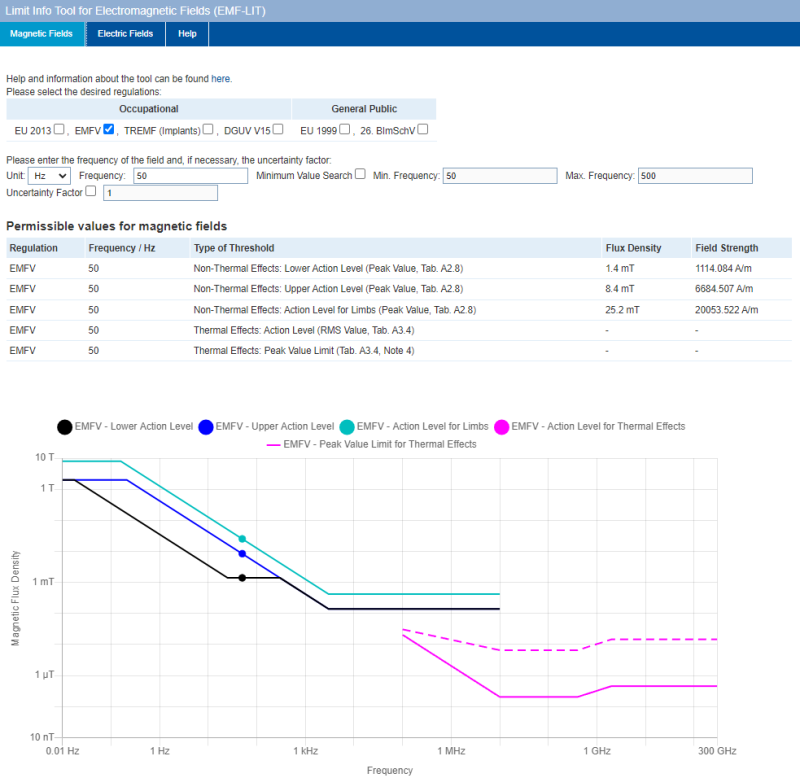This screenshot has width=800, height=778.
Task: Click the Min. Frequency input field
Action: 499,176
